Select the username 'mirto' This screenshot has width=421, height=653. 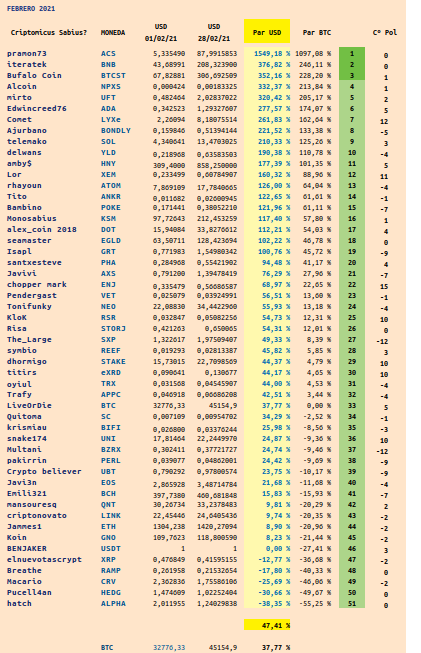pyautogui.click(x=19, y=97)
